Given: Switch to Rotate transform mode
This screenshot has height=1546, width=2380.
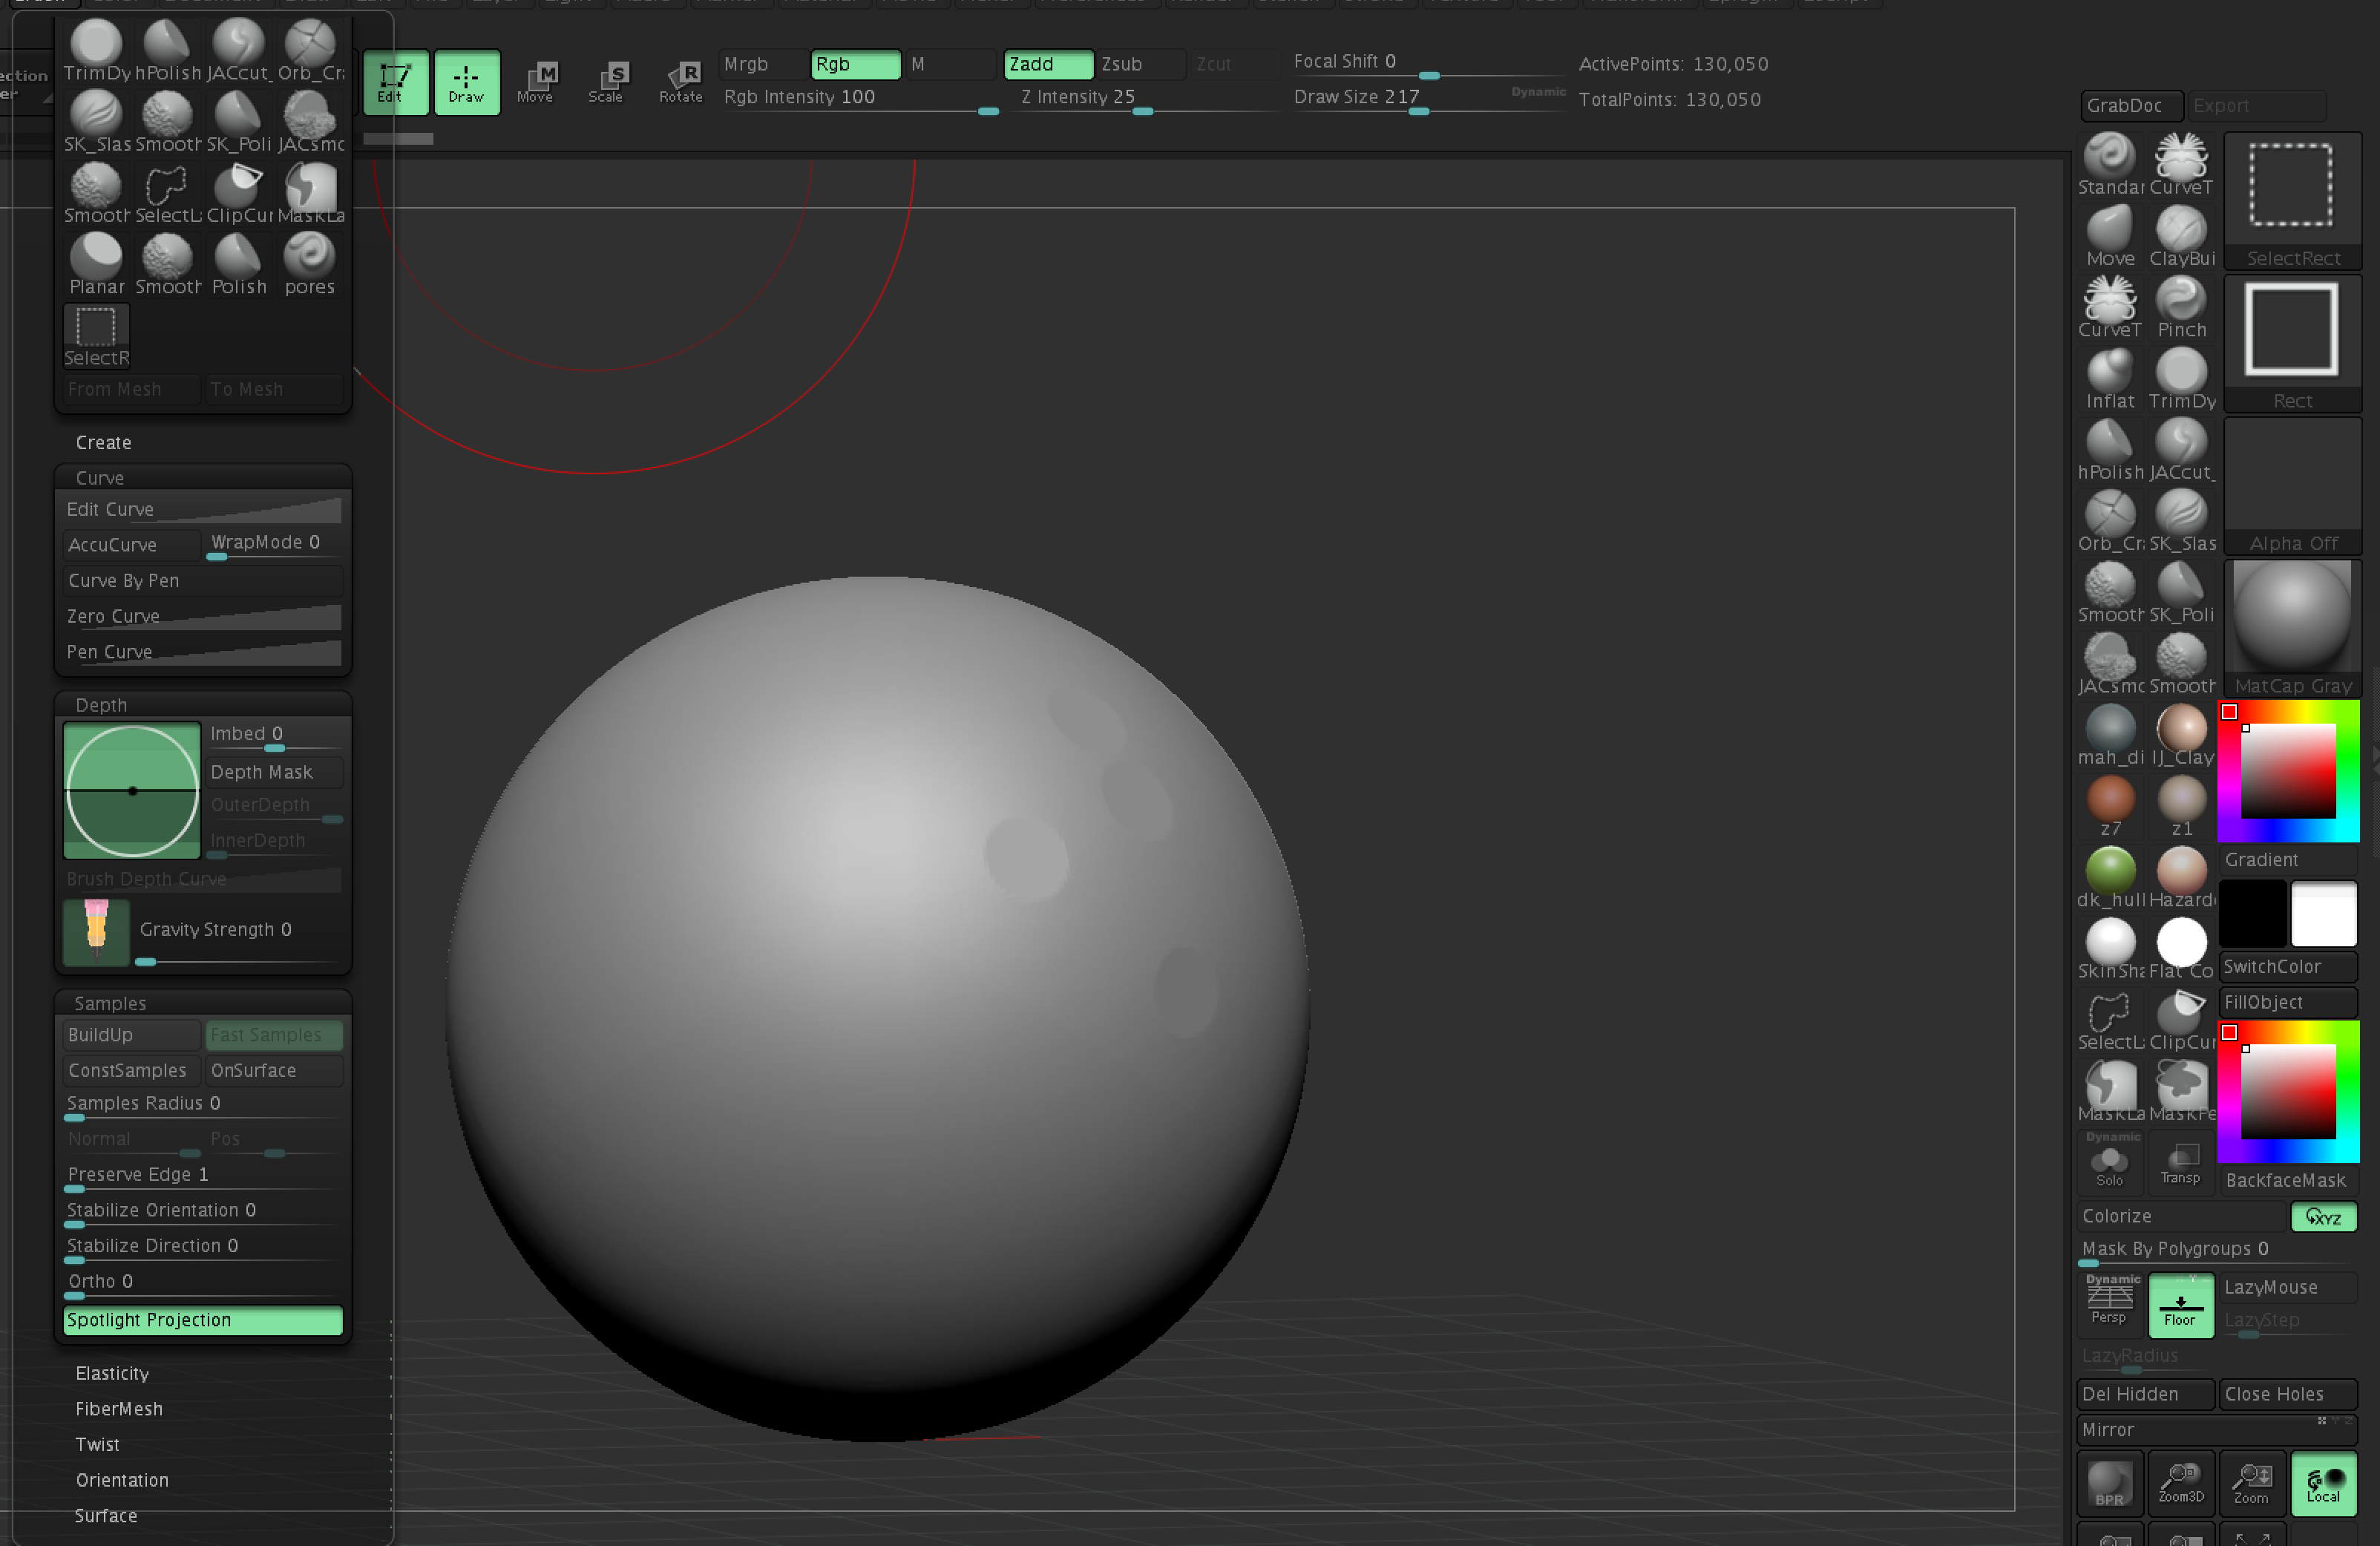Looking at the screenshot, I should point(681,82).
